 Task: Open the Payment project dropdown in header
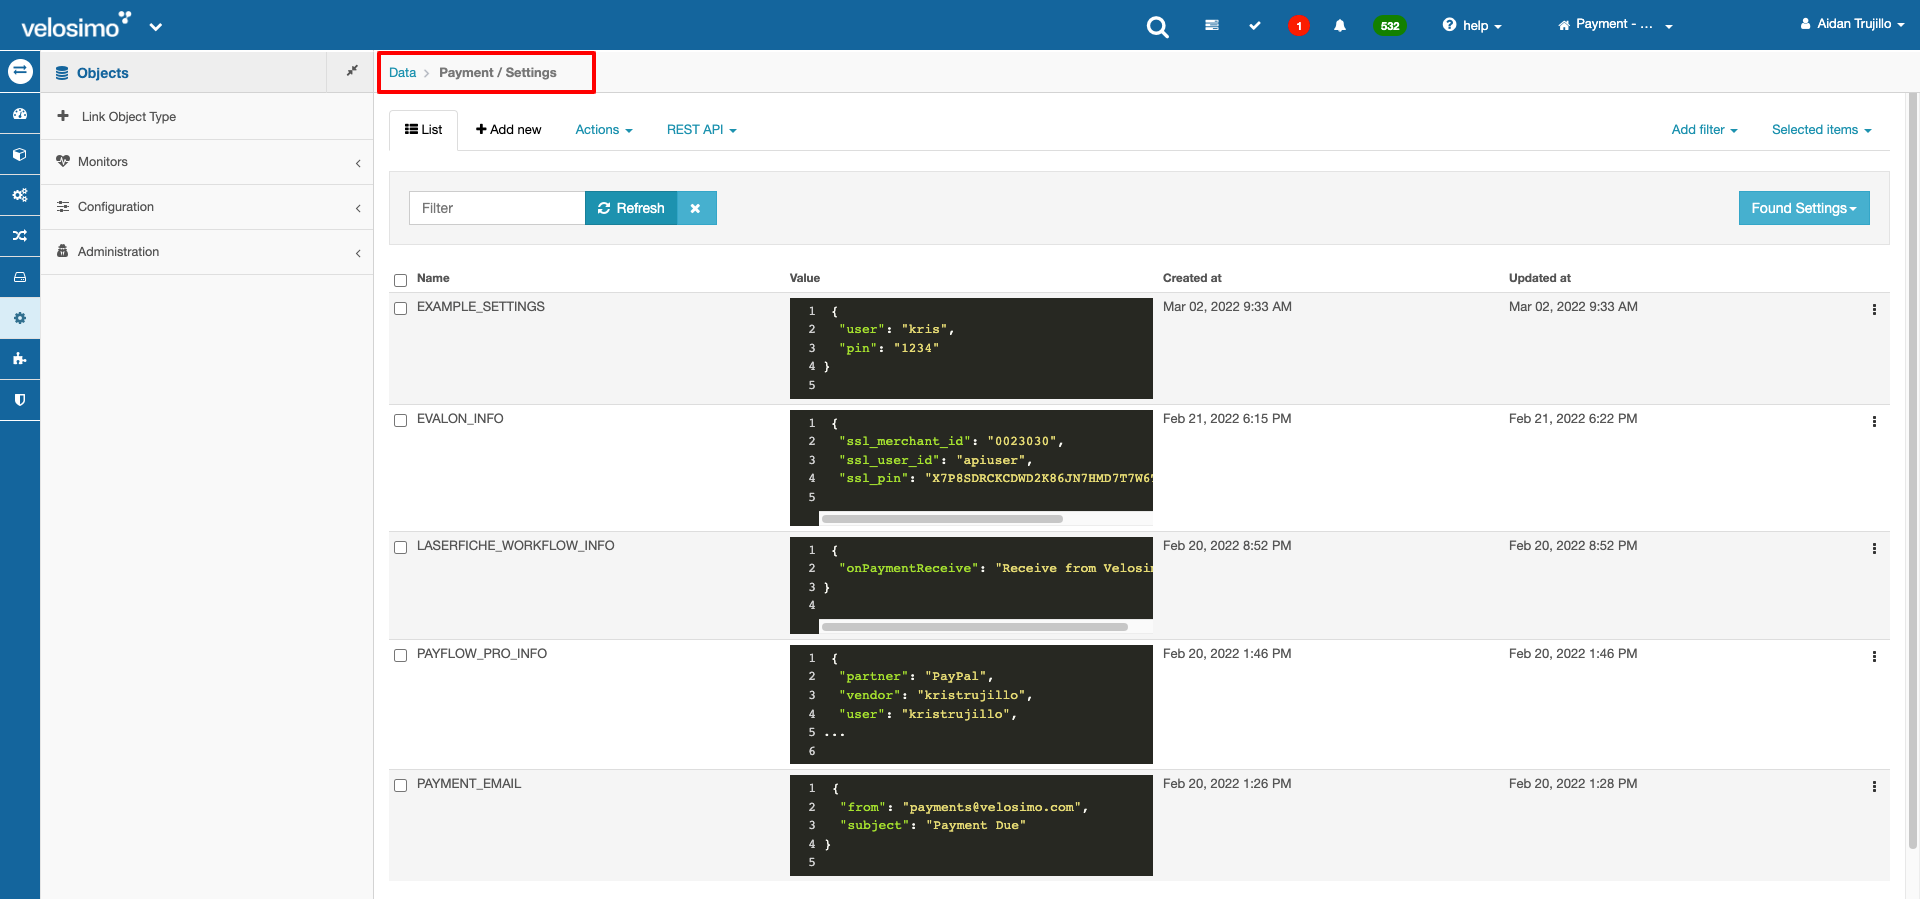tap(1615, 25)
